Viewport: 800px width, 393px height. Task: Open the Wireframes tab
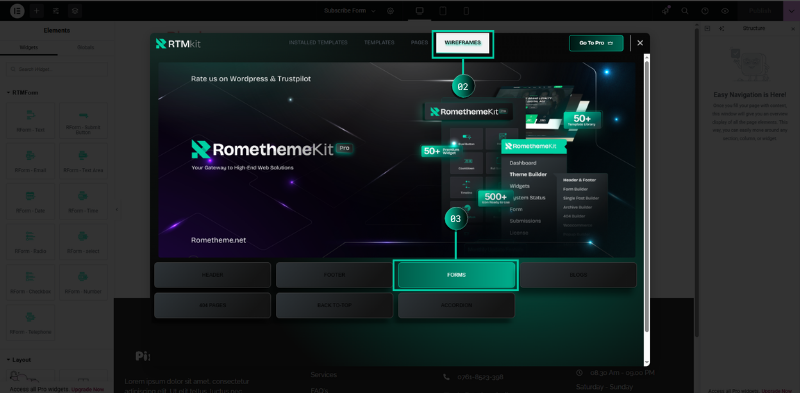(463, 43)
